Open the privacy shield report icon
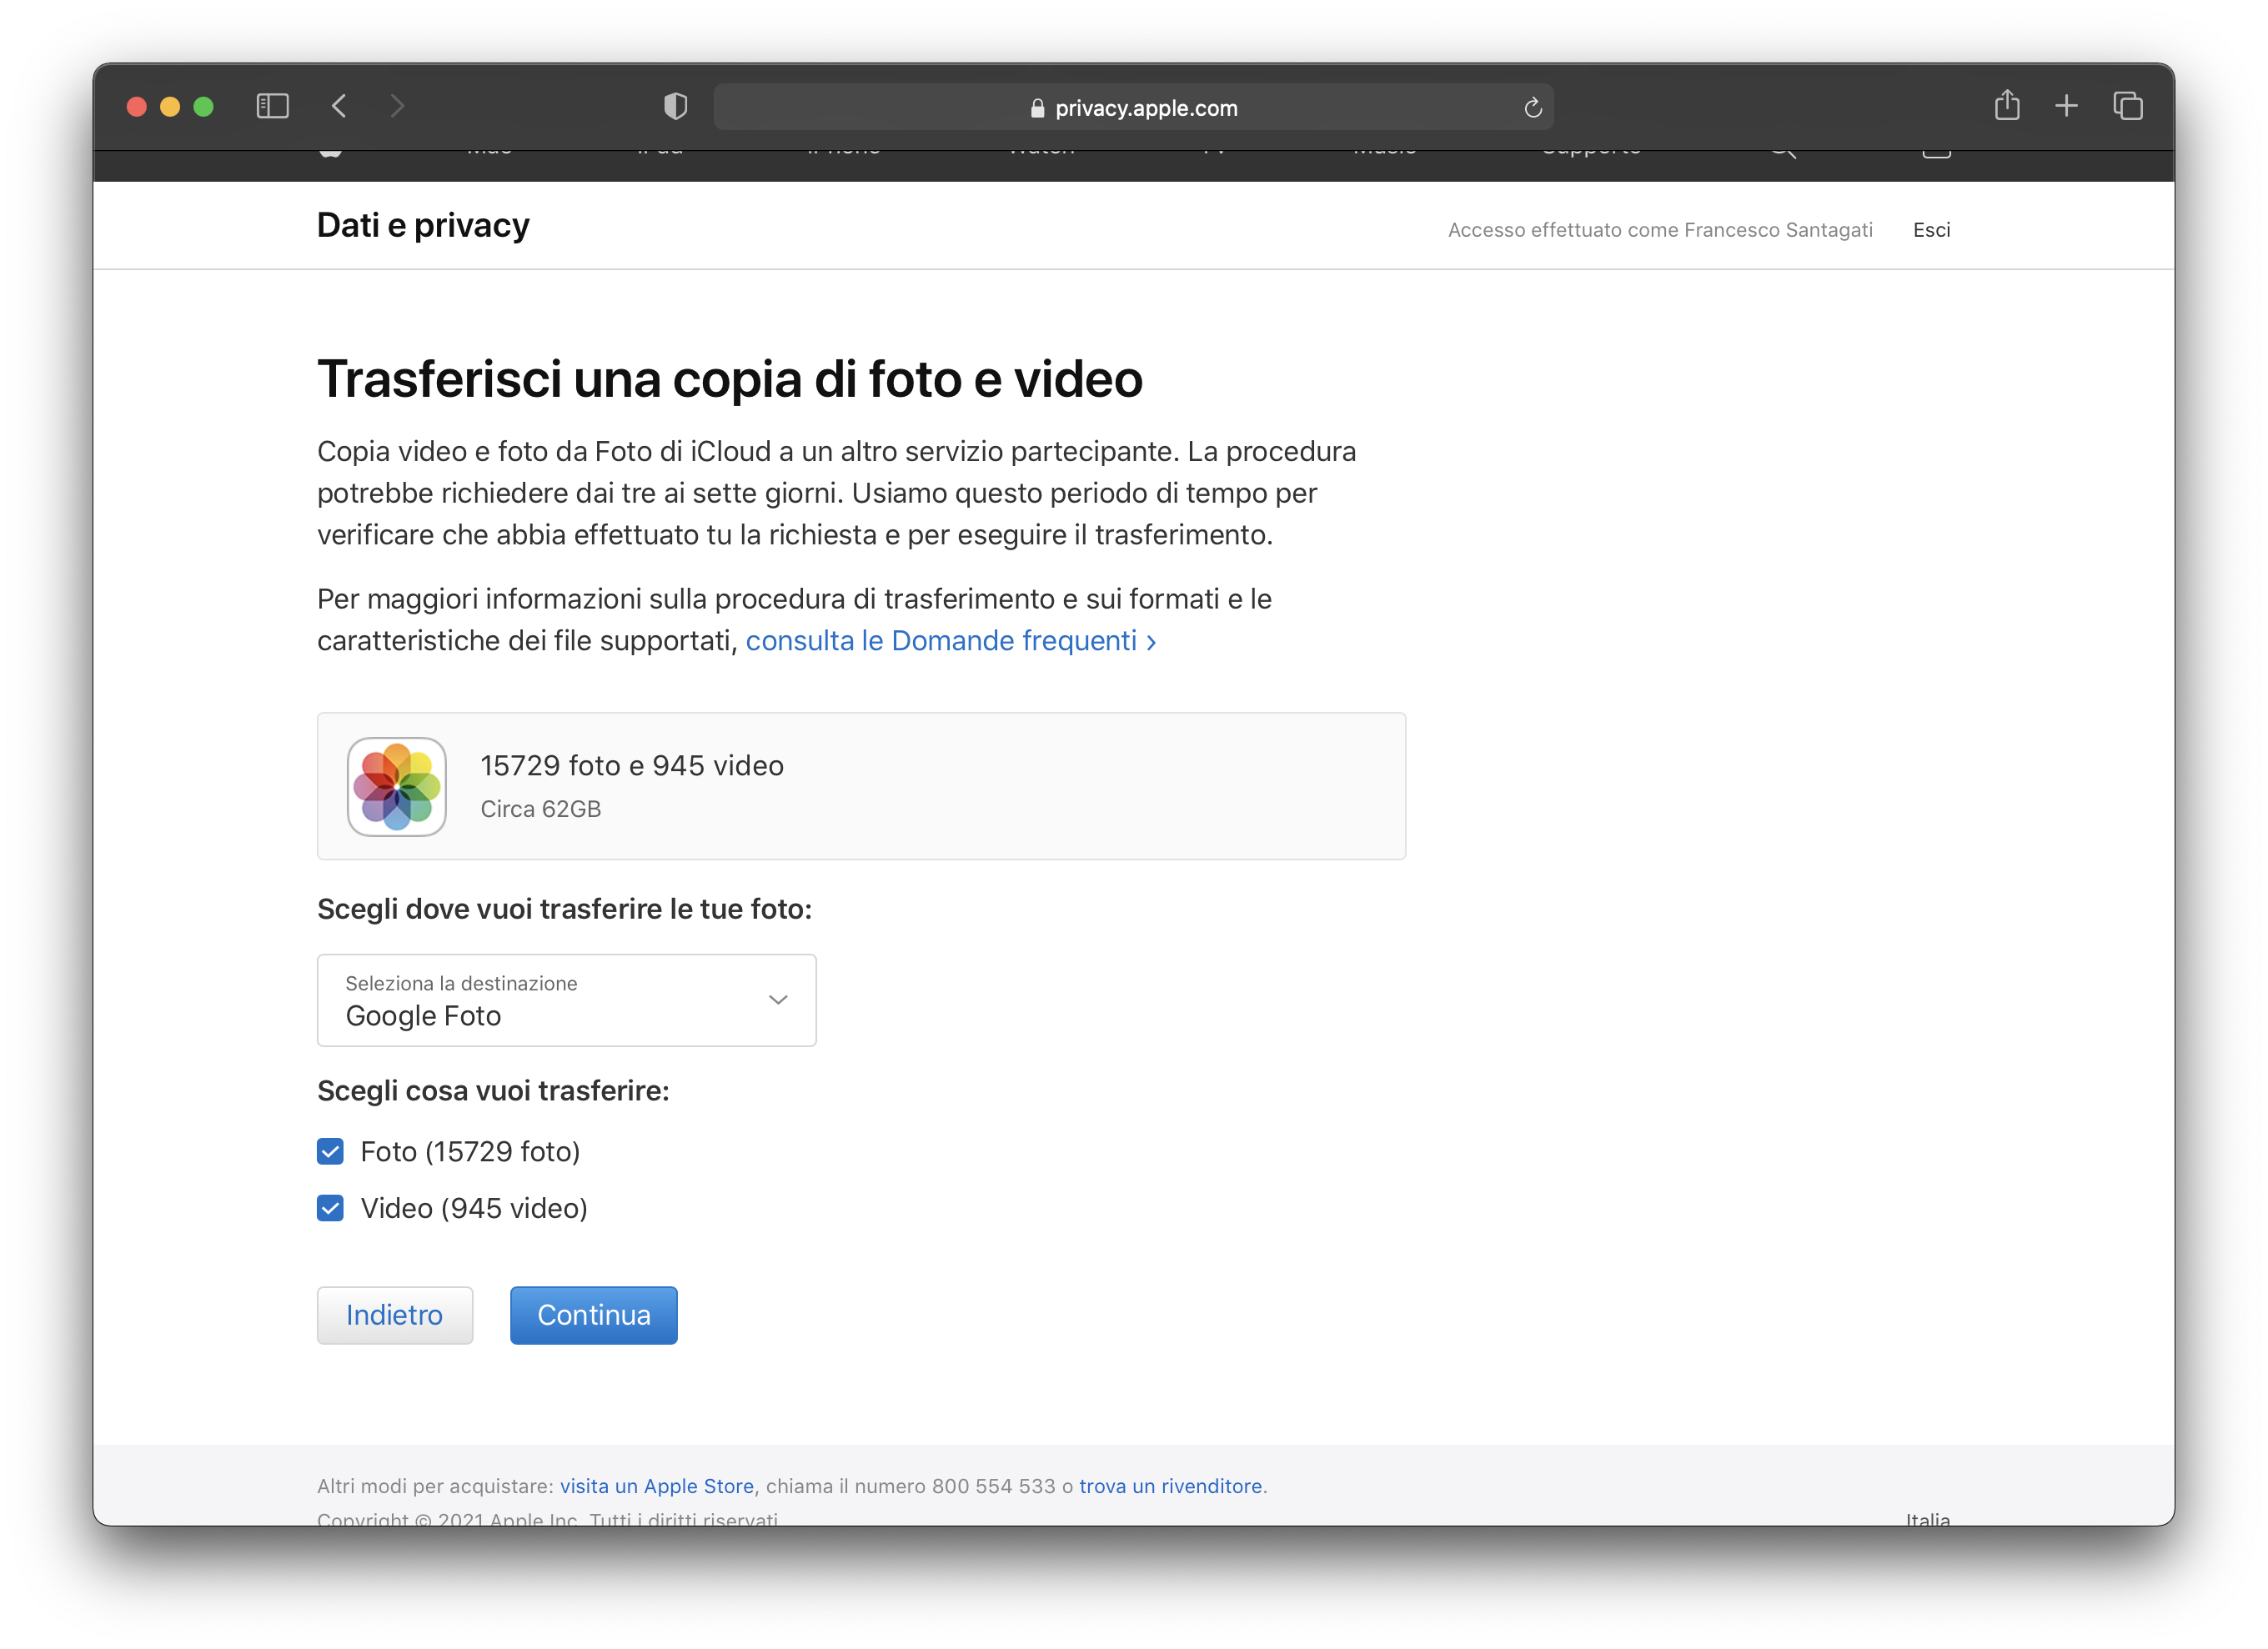Viewport: 2268px width, 1649px height. click(x=676, y=106)
